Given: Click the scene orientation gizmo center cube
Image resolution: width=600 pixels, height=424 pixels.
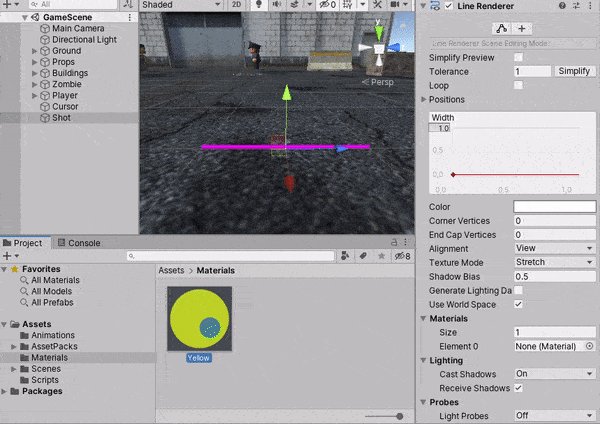Looking at the screenshot, I should click(x=379, y=49).
